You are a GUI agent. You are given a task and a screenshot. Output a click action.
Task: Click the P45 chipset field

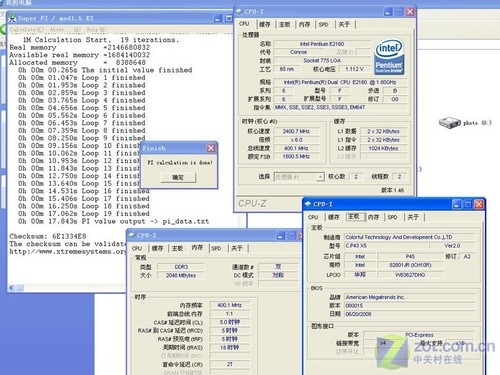point(410,256)
